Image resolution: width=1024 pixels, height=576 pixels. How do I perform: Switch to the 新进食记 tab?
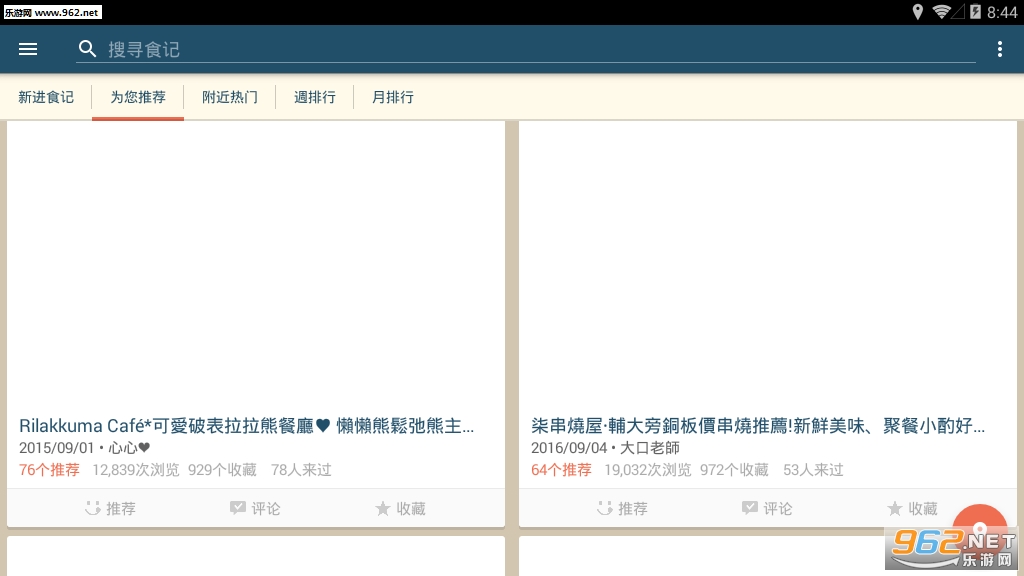pos(46,97)
